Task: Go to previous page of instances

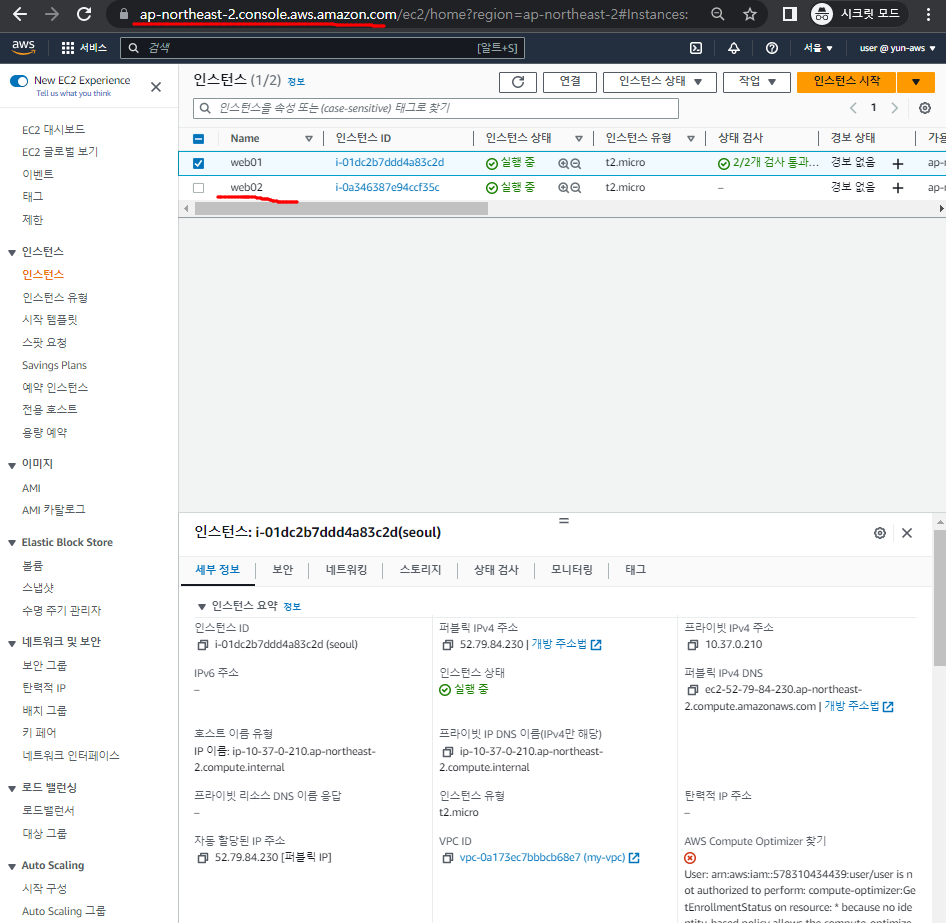Action: point(853,108)
